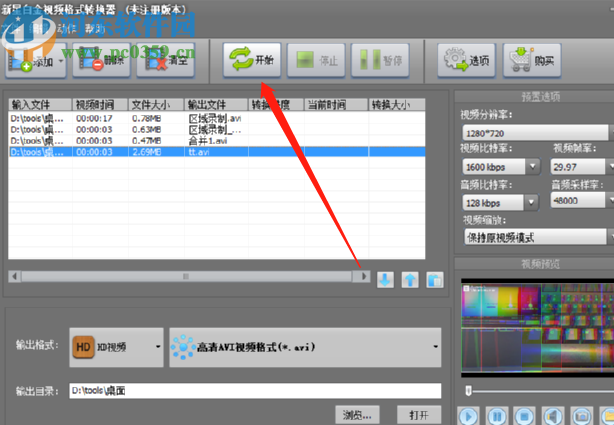Click the 购买 (Buy) shopping cart button
Image resolution: width=614 pixels, height=425 pixels.
[x=531, y=61]
